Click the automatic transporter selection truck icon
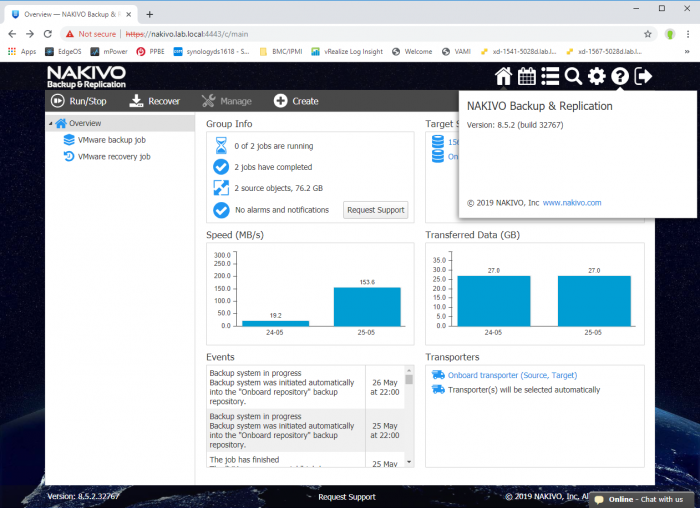 (438, 389)
